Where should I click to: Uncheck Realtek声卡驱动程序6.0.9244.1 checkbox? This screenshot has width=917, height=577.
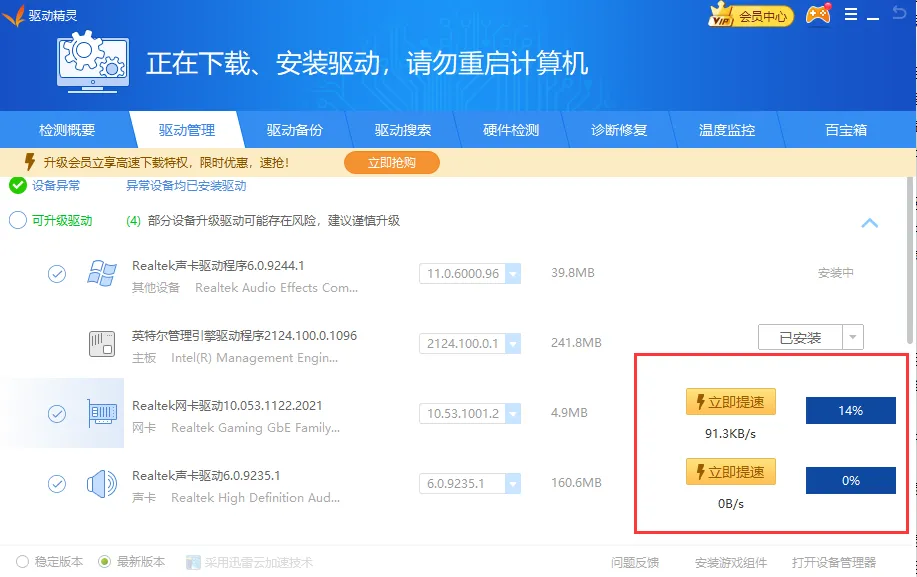[57, 274]
